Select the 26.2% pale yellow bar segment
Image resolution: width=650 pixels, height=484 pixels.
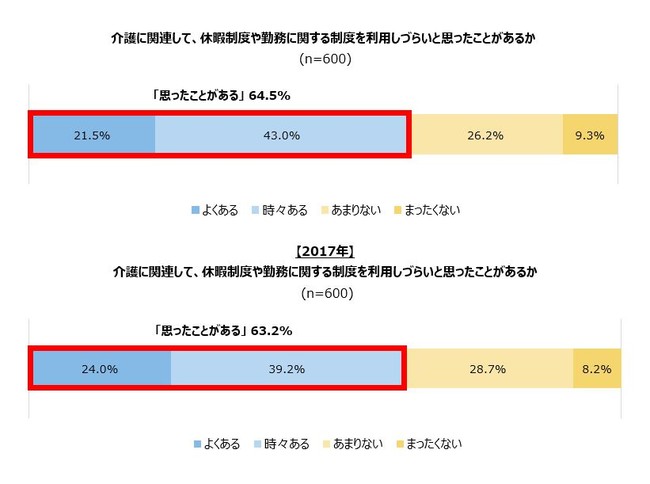(487, 135)
